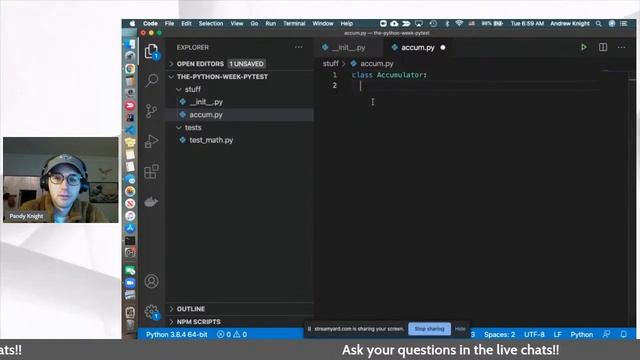Open the Help menu
This screenshot has height=360, width=640.
point(347,24)
